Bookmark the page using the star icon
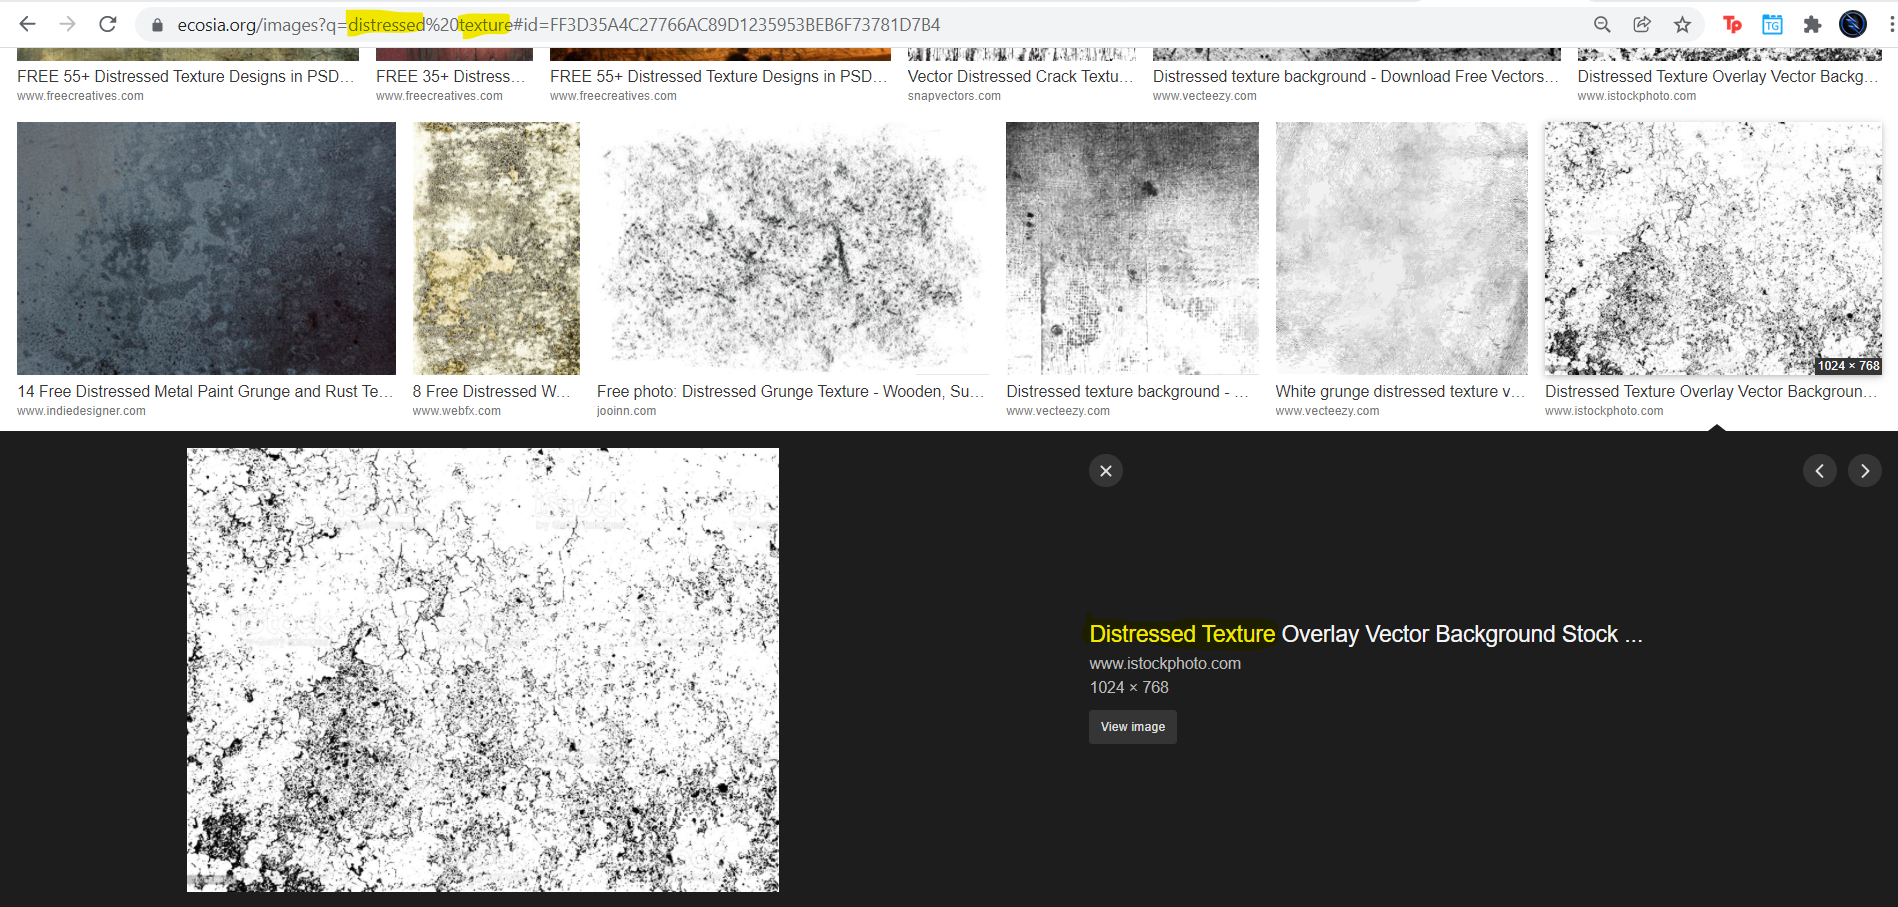Image resolution: width=1898 pixels, height=907 pixels. pos(1681,24)
